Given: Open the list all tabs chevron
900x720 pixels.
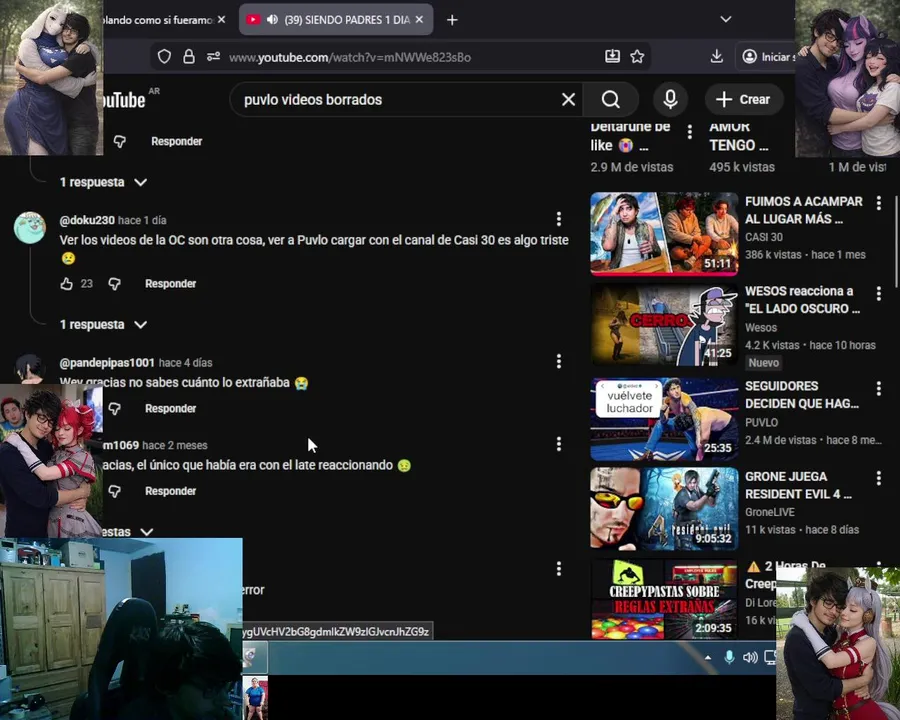Looking at the screenshot, I should (726, 19).
